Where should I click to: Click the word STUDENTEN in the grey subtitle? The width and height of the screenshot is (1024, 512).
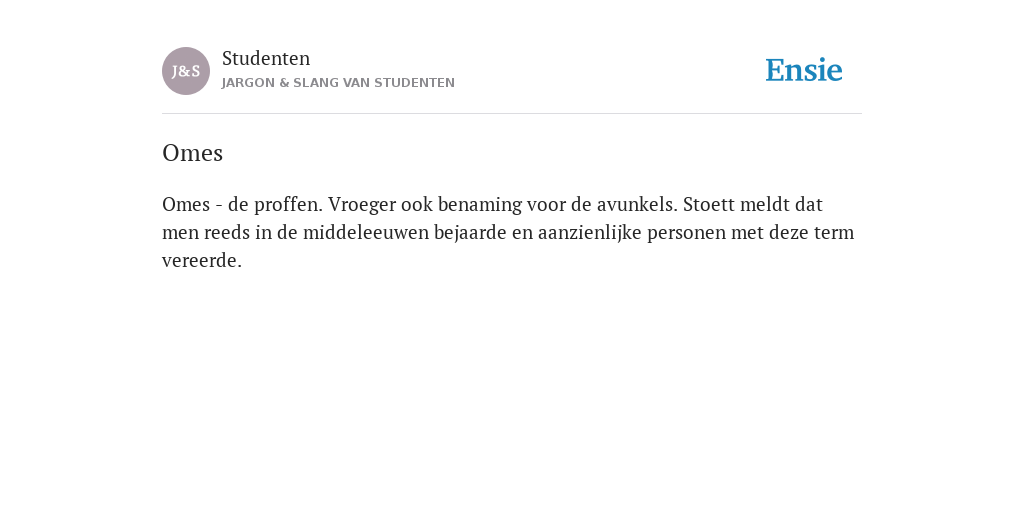pyautogui.click(x=415, y=83)
